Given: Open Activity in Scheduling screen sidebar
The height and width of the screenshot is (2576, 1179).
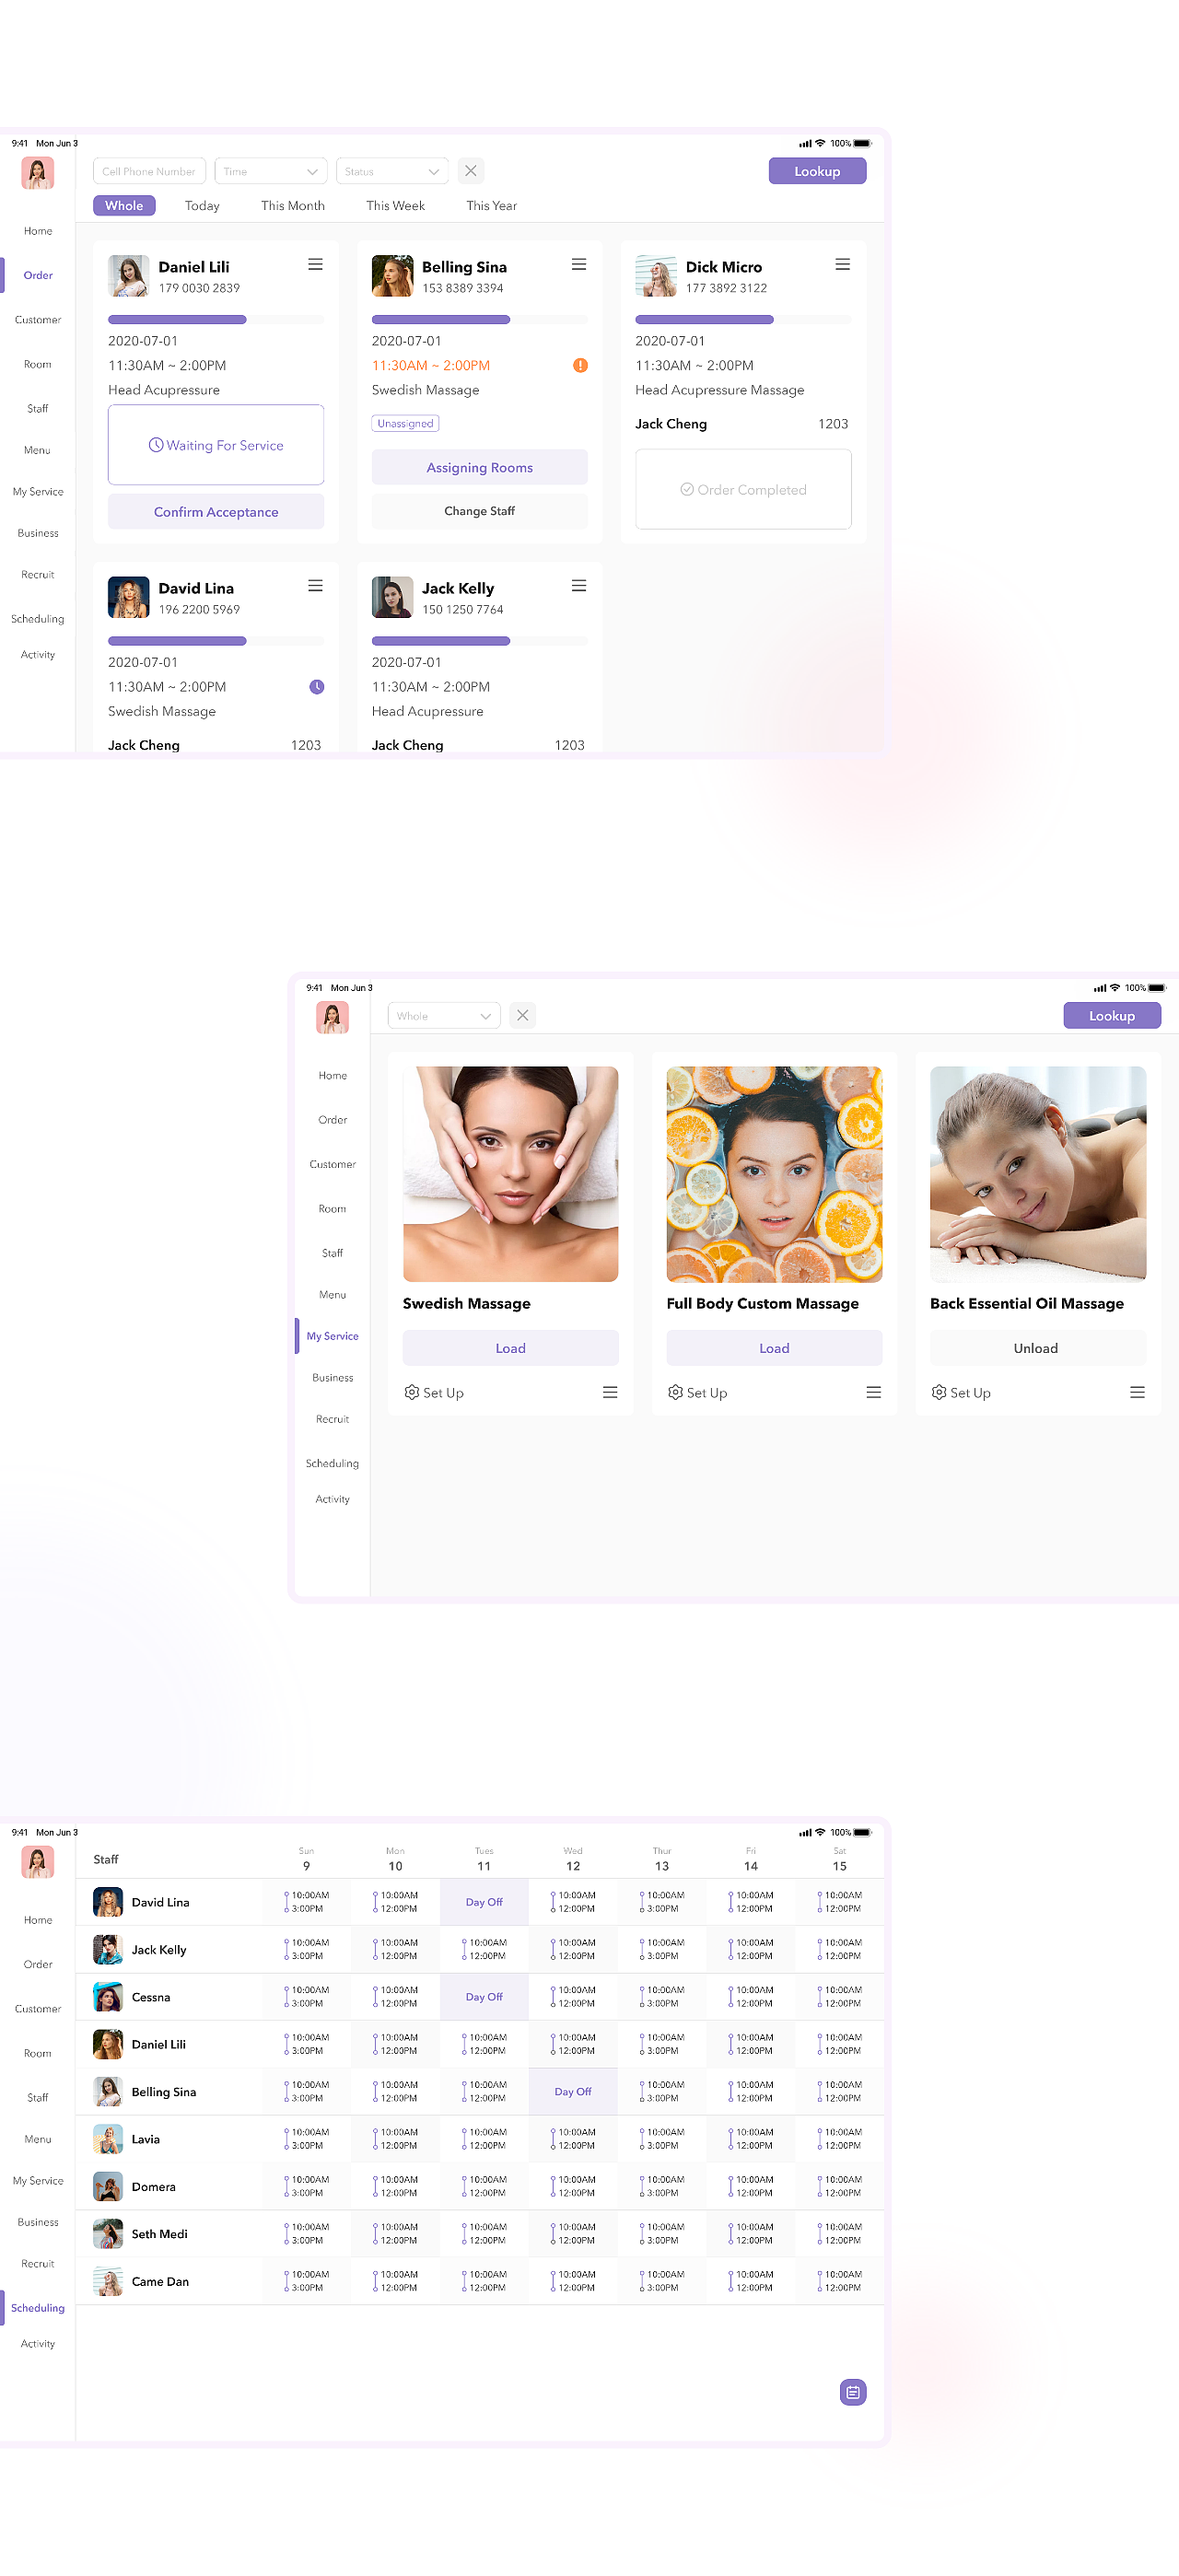Looking at the screenshot, I should tap(38, 2343).
